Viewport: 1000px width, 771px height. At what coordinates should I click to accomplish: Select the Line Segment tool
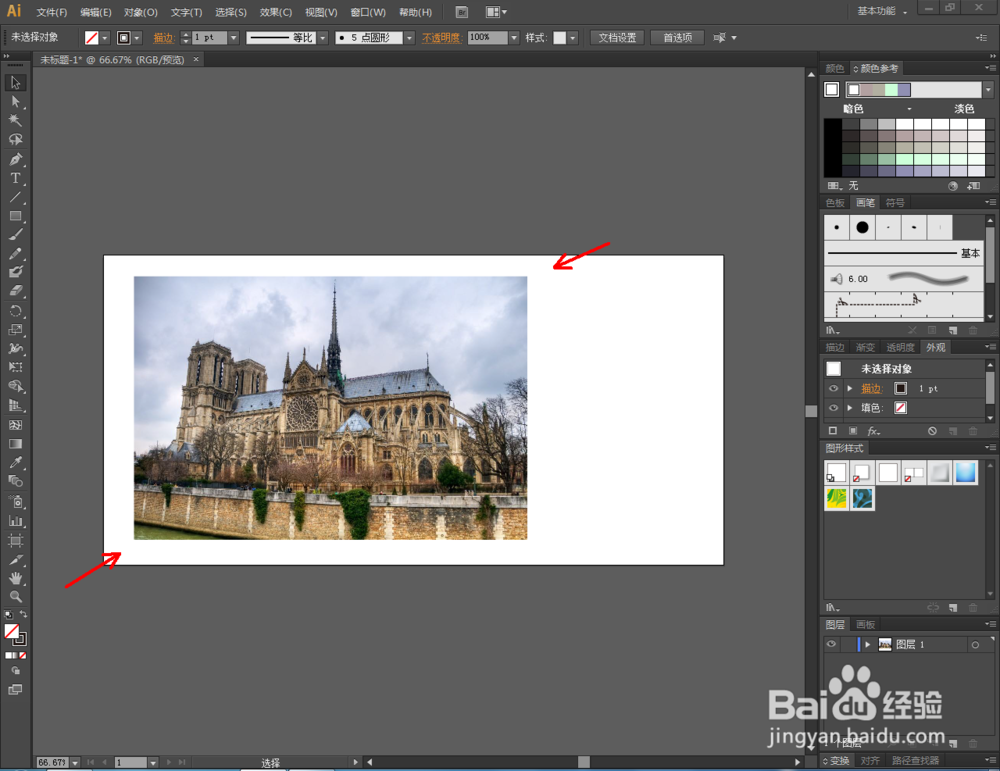(15, 197)
